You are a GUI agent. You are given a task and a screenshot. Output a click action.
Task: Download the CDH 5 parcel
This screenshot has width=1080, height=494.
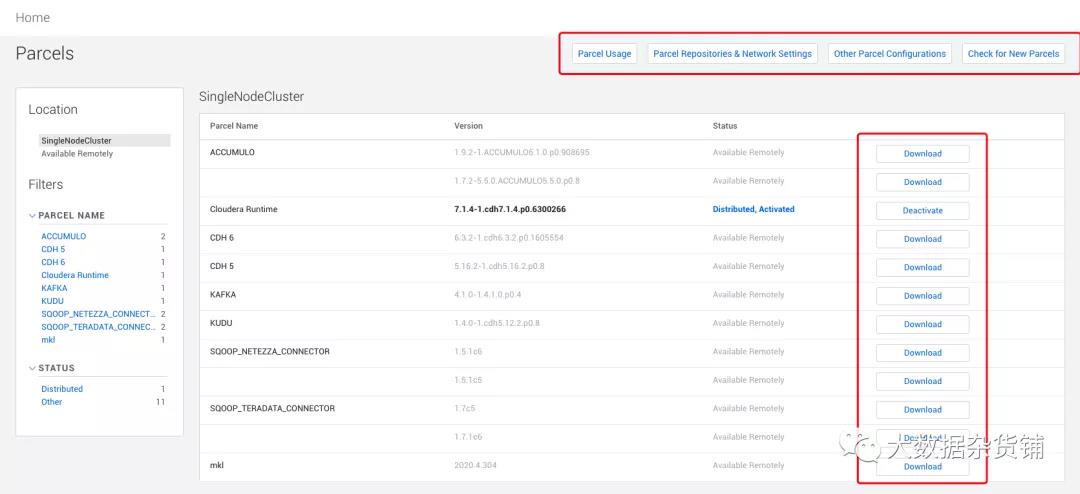click(x=922, y=267)
